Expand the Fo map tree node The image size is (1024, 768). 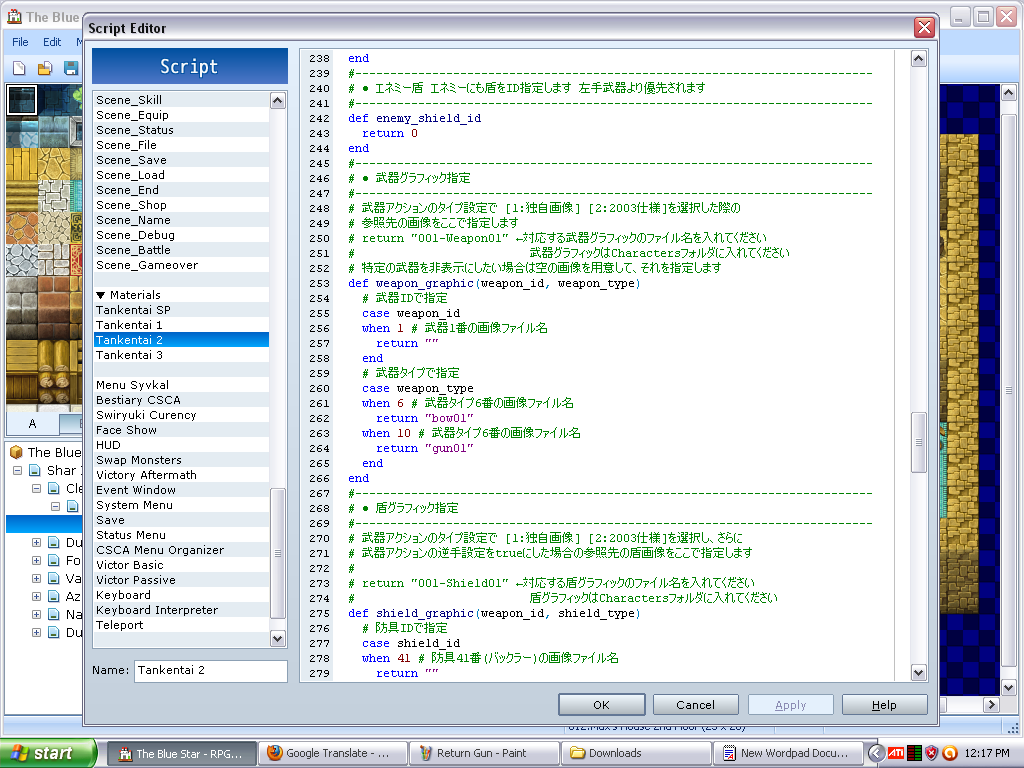[x=37, y=561]
